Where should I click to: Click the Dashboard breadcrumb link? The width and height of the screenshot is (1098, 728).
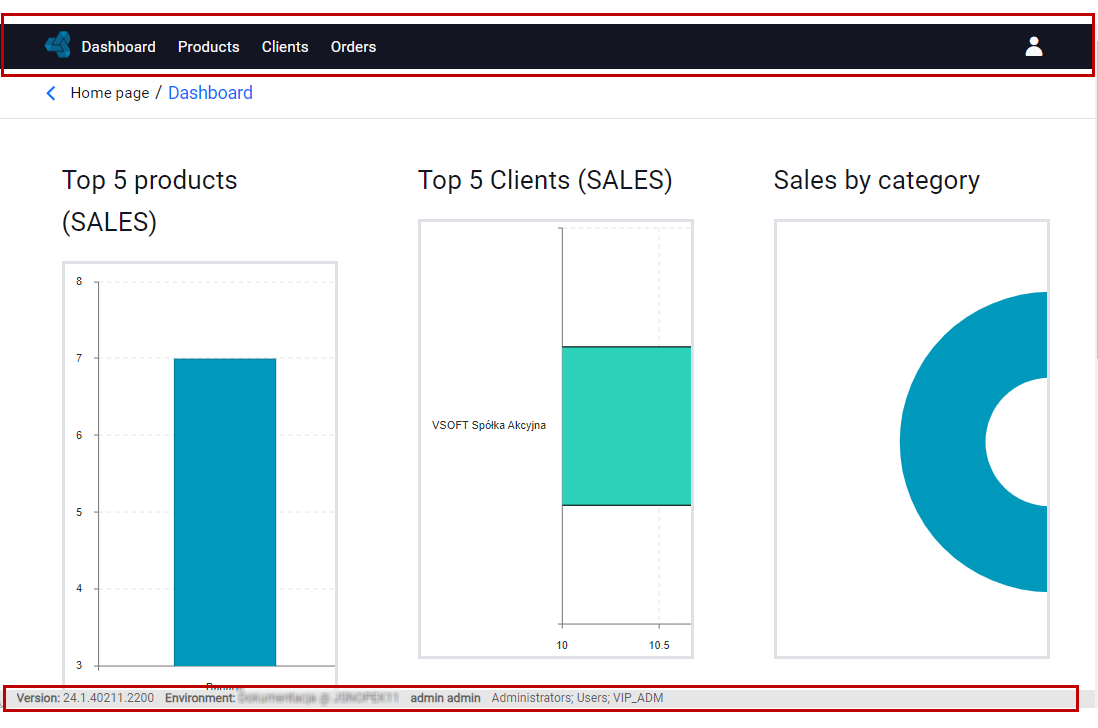[x=210, y=93]
